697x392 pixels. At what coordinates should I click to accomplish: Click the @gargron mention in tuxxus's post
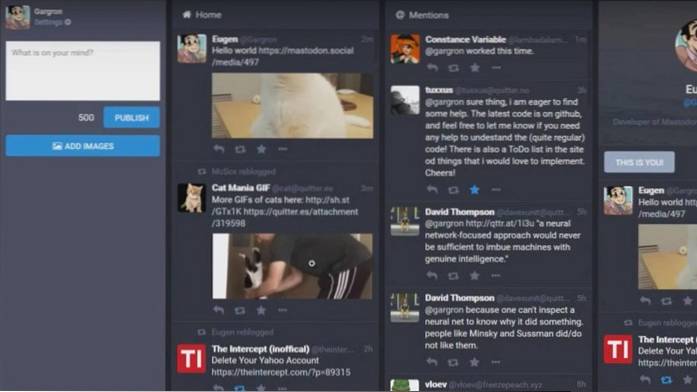coord(445,102)
